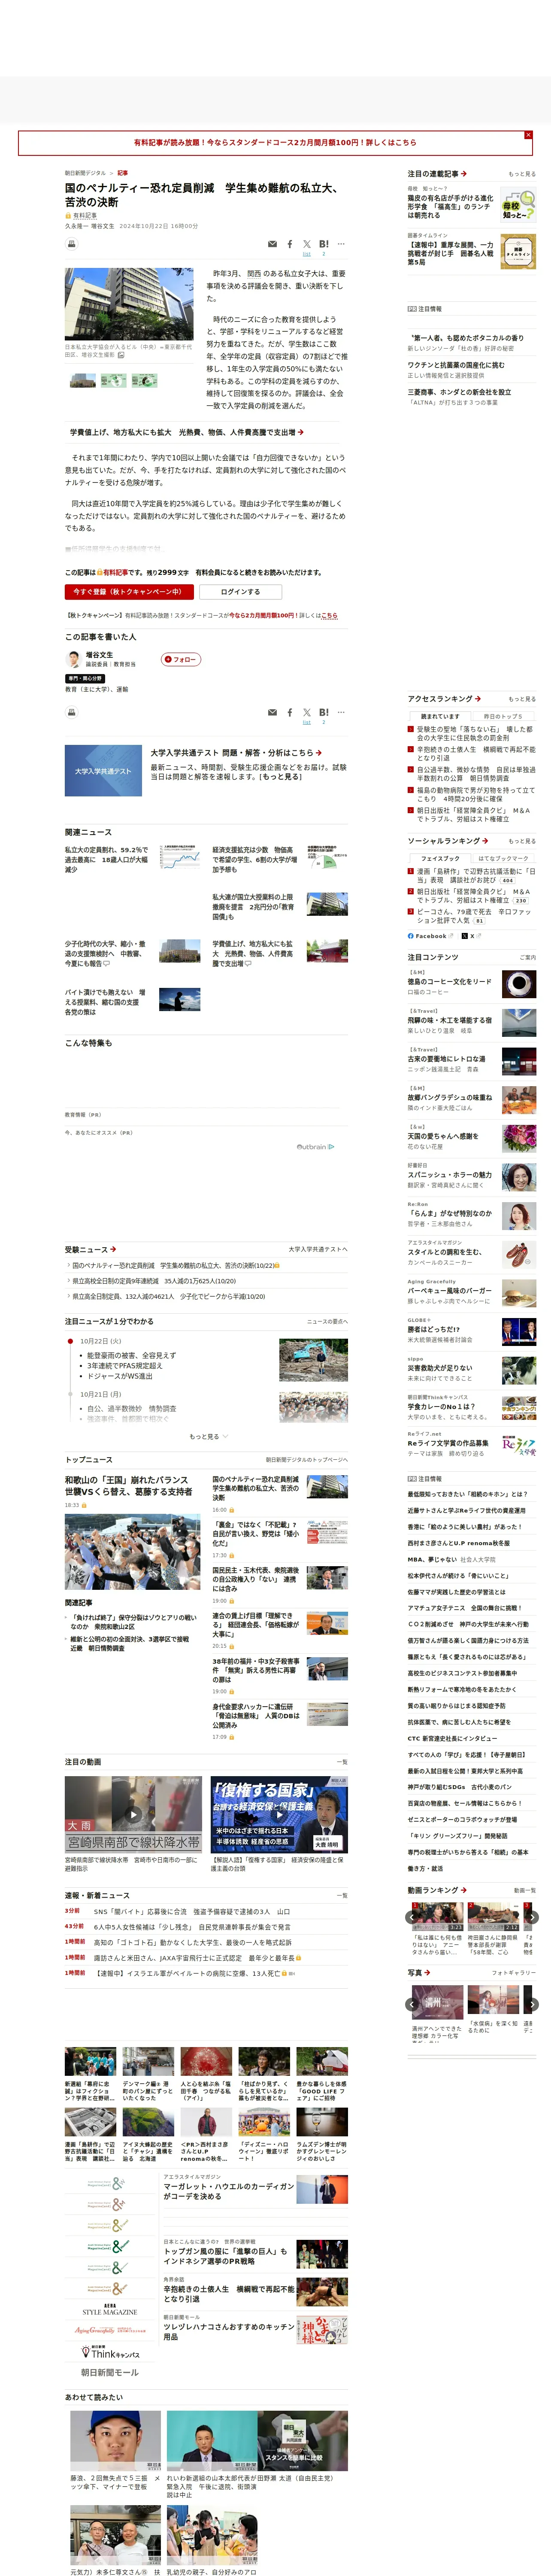The image size is (551, 2576).
Task: Share article by email with the top envelope icon
Action: pos(272,244)
